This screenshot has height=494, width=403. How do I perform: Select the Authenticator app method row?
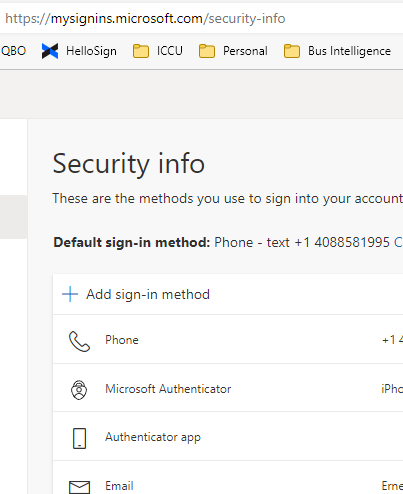pyautogui.click(x=228, y=437)
